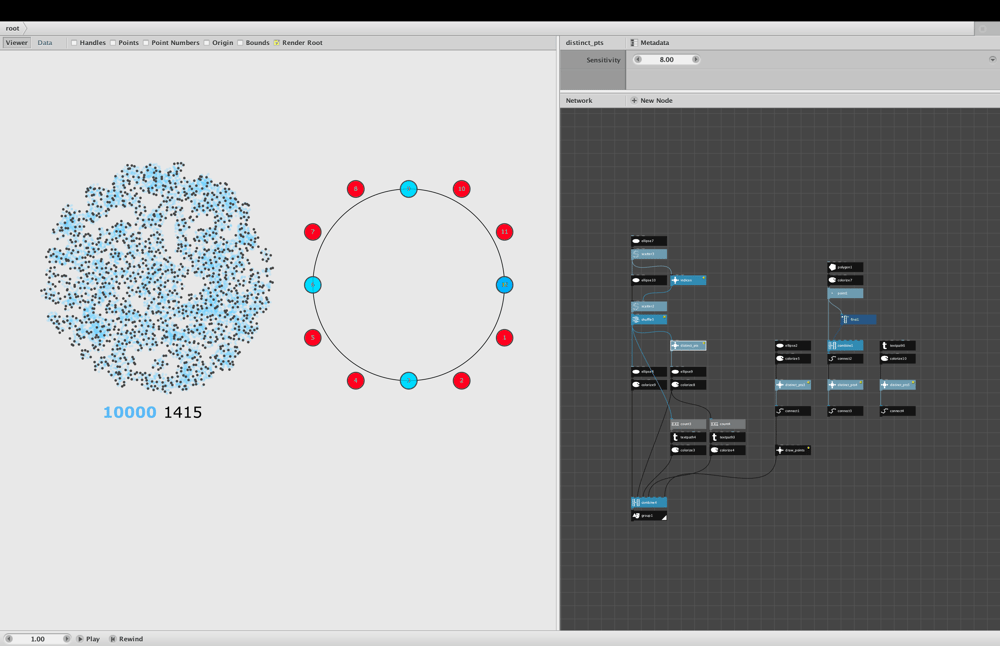Click the colorize10 node
This screenshot has width=1000, height=646.
(x=897, y=358)
